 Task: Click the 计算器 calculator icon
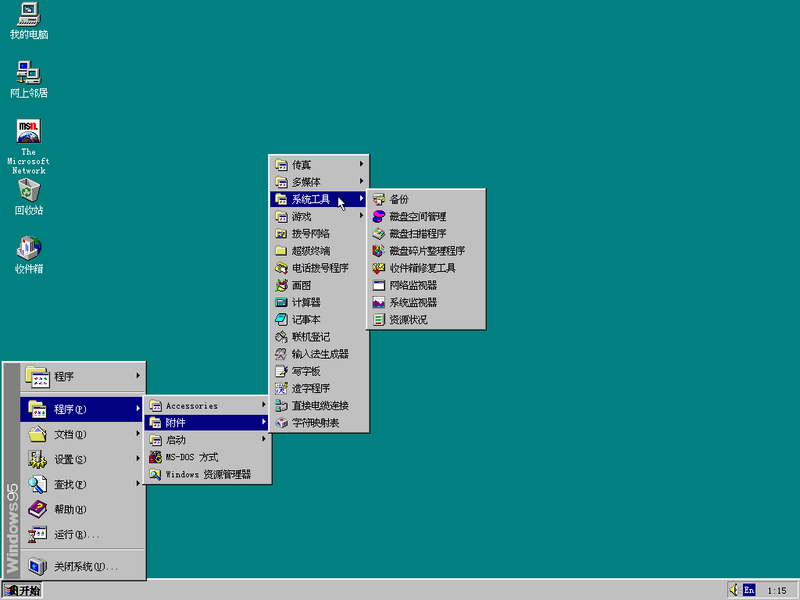click(x=281, y=303)
